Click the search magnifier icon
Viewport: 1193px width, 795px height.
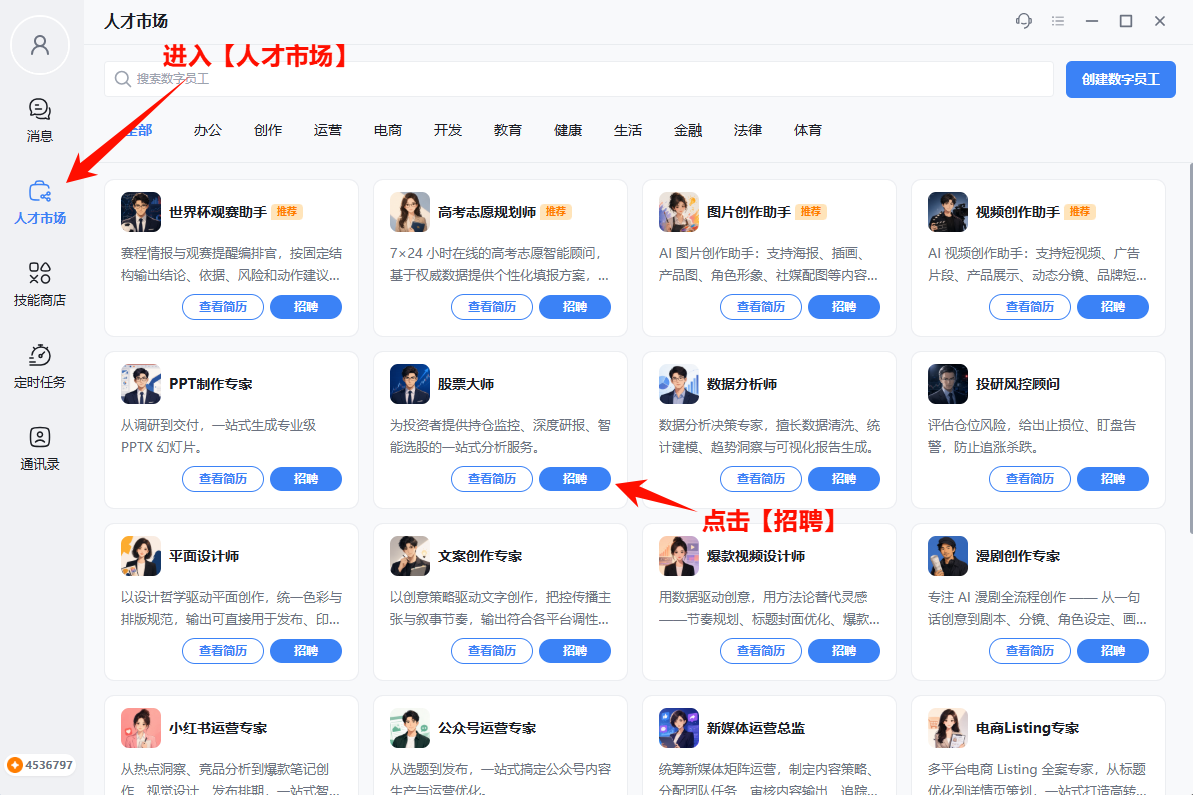point(122,79)
